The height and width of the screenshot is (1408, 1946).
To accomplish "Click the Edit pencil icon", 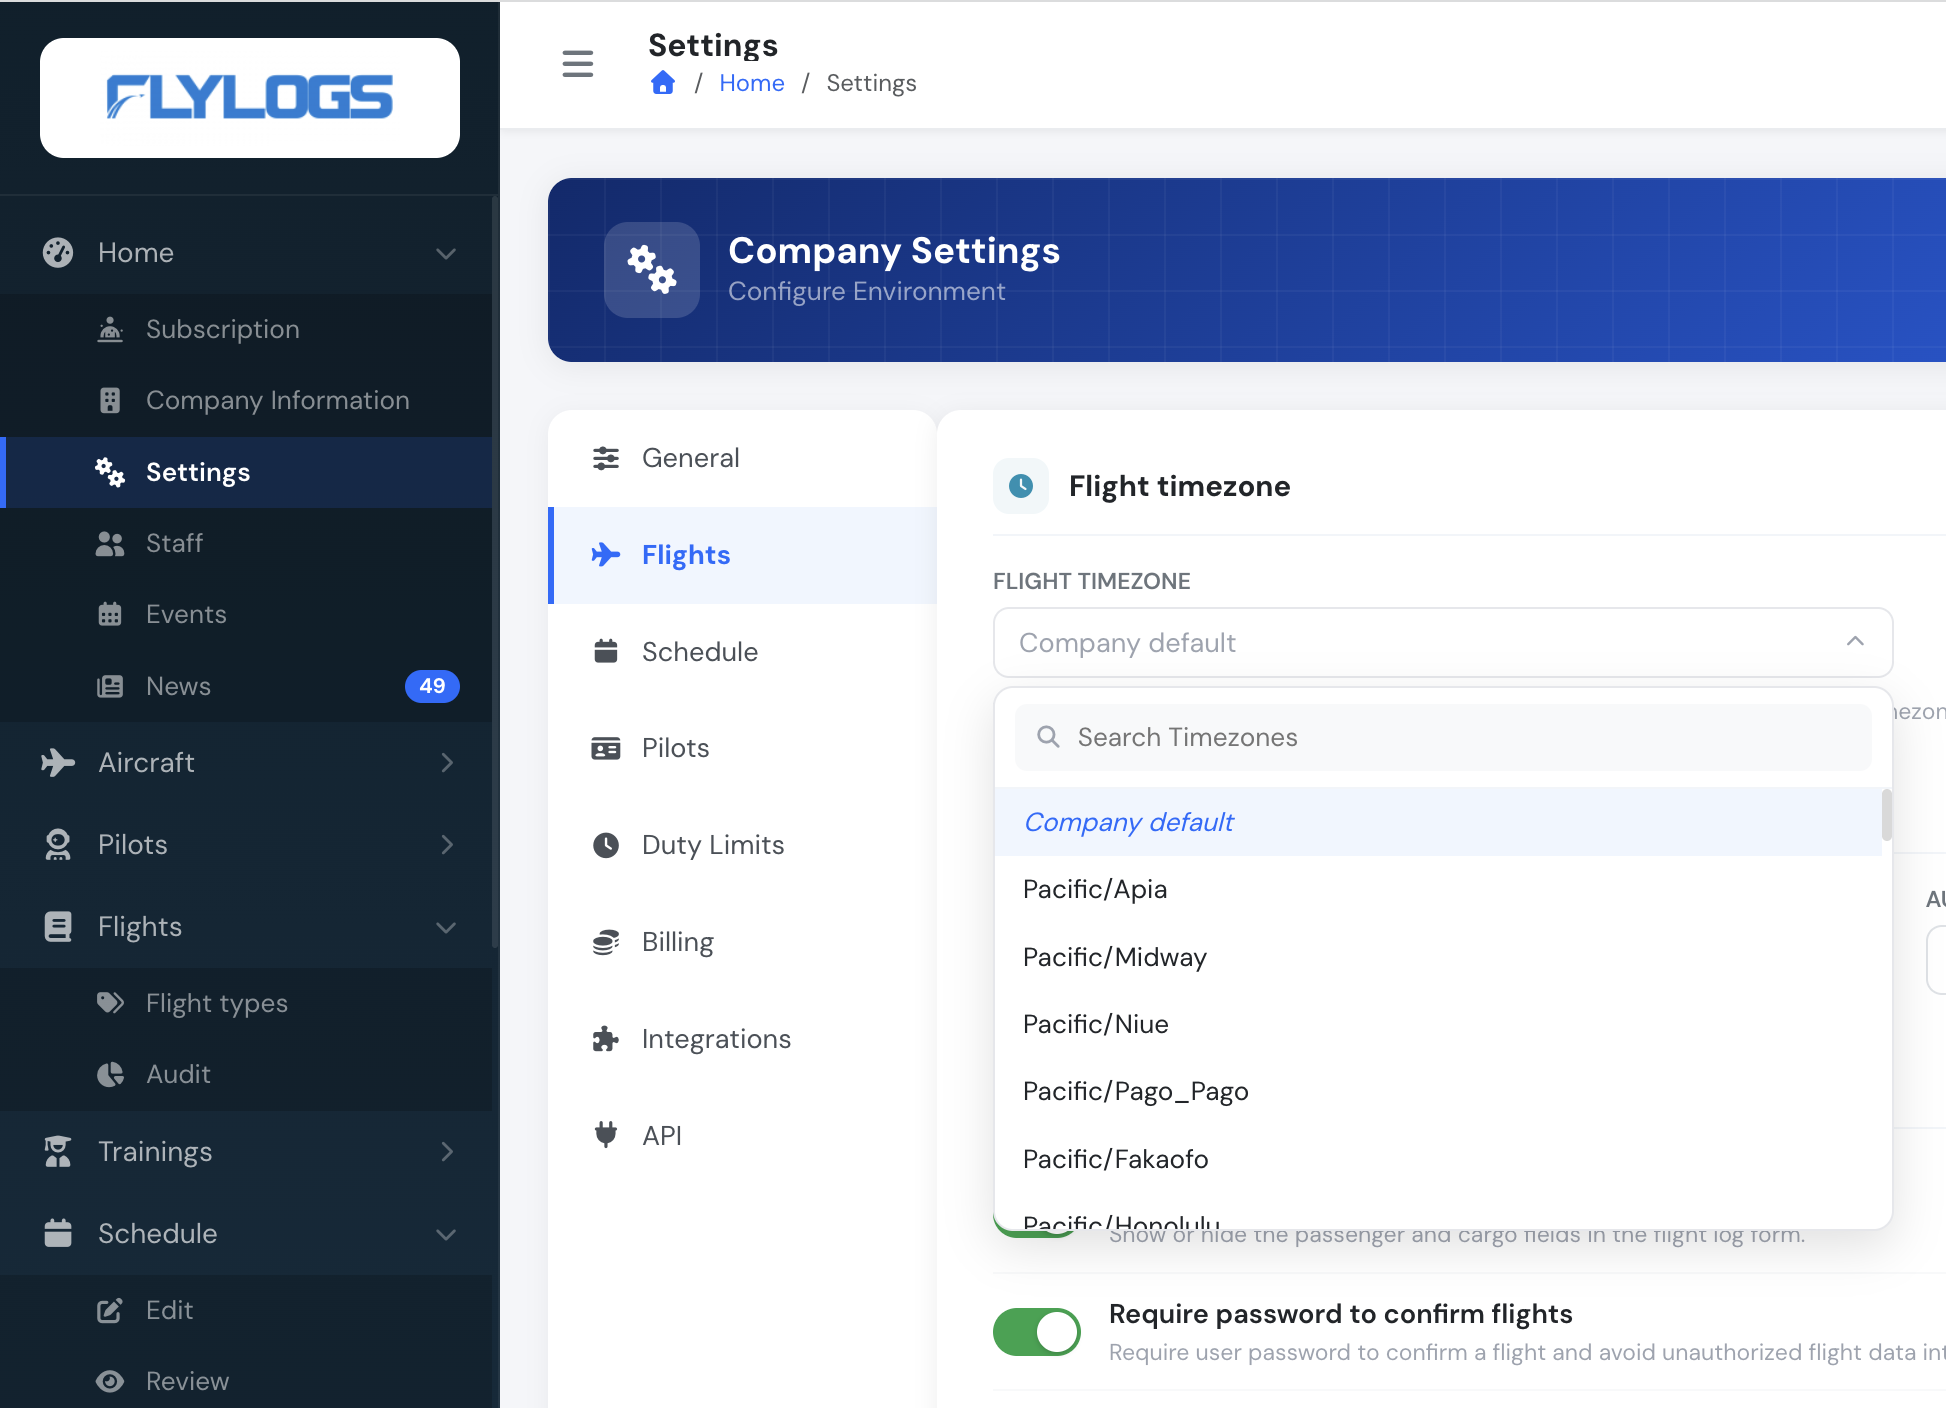I will (110, 1310).
